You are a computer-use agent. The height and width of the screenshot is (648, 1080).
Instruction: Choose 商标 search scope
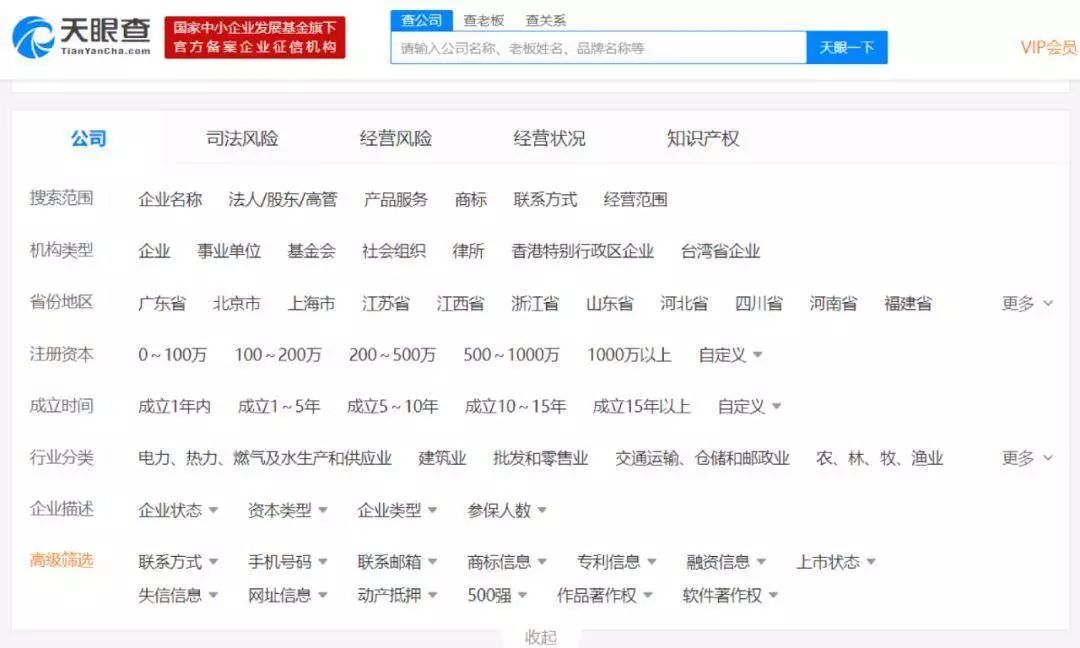click(x=471, y=200)
